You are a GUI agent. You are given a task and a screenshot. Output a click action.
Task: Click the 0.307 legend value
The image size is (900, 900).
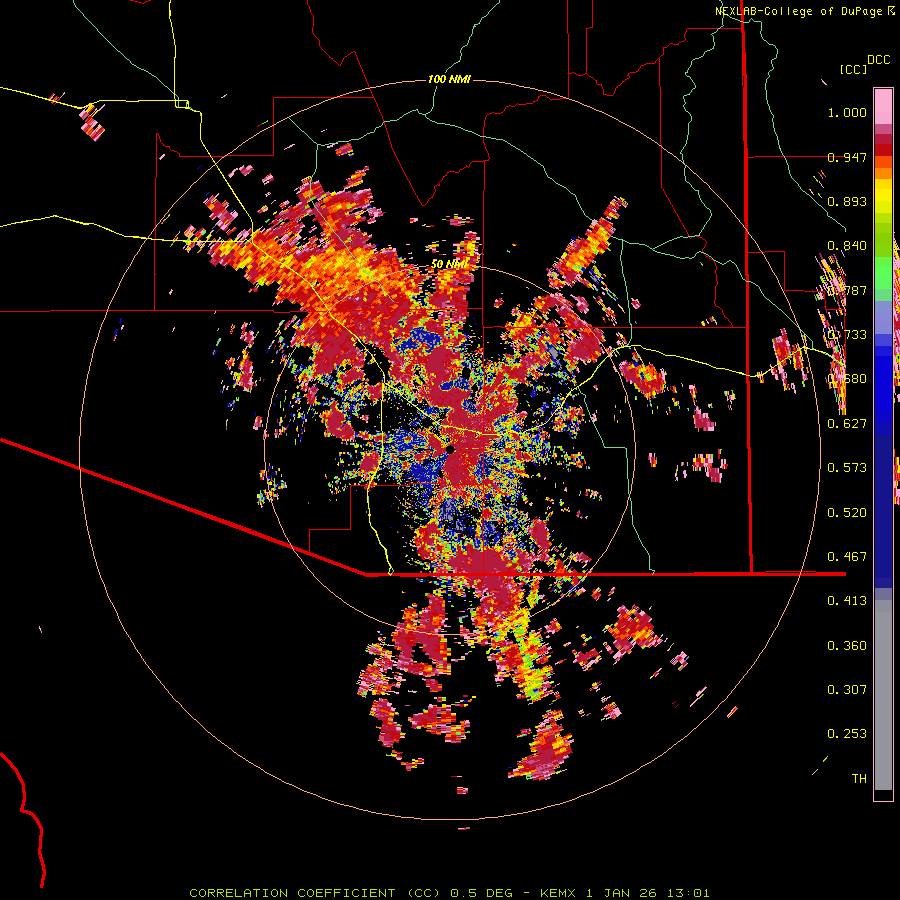pyautogui.click(x=847, y=690)
